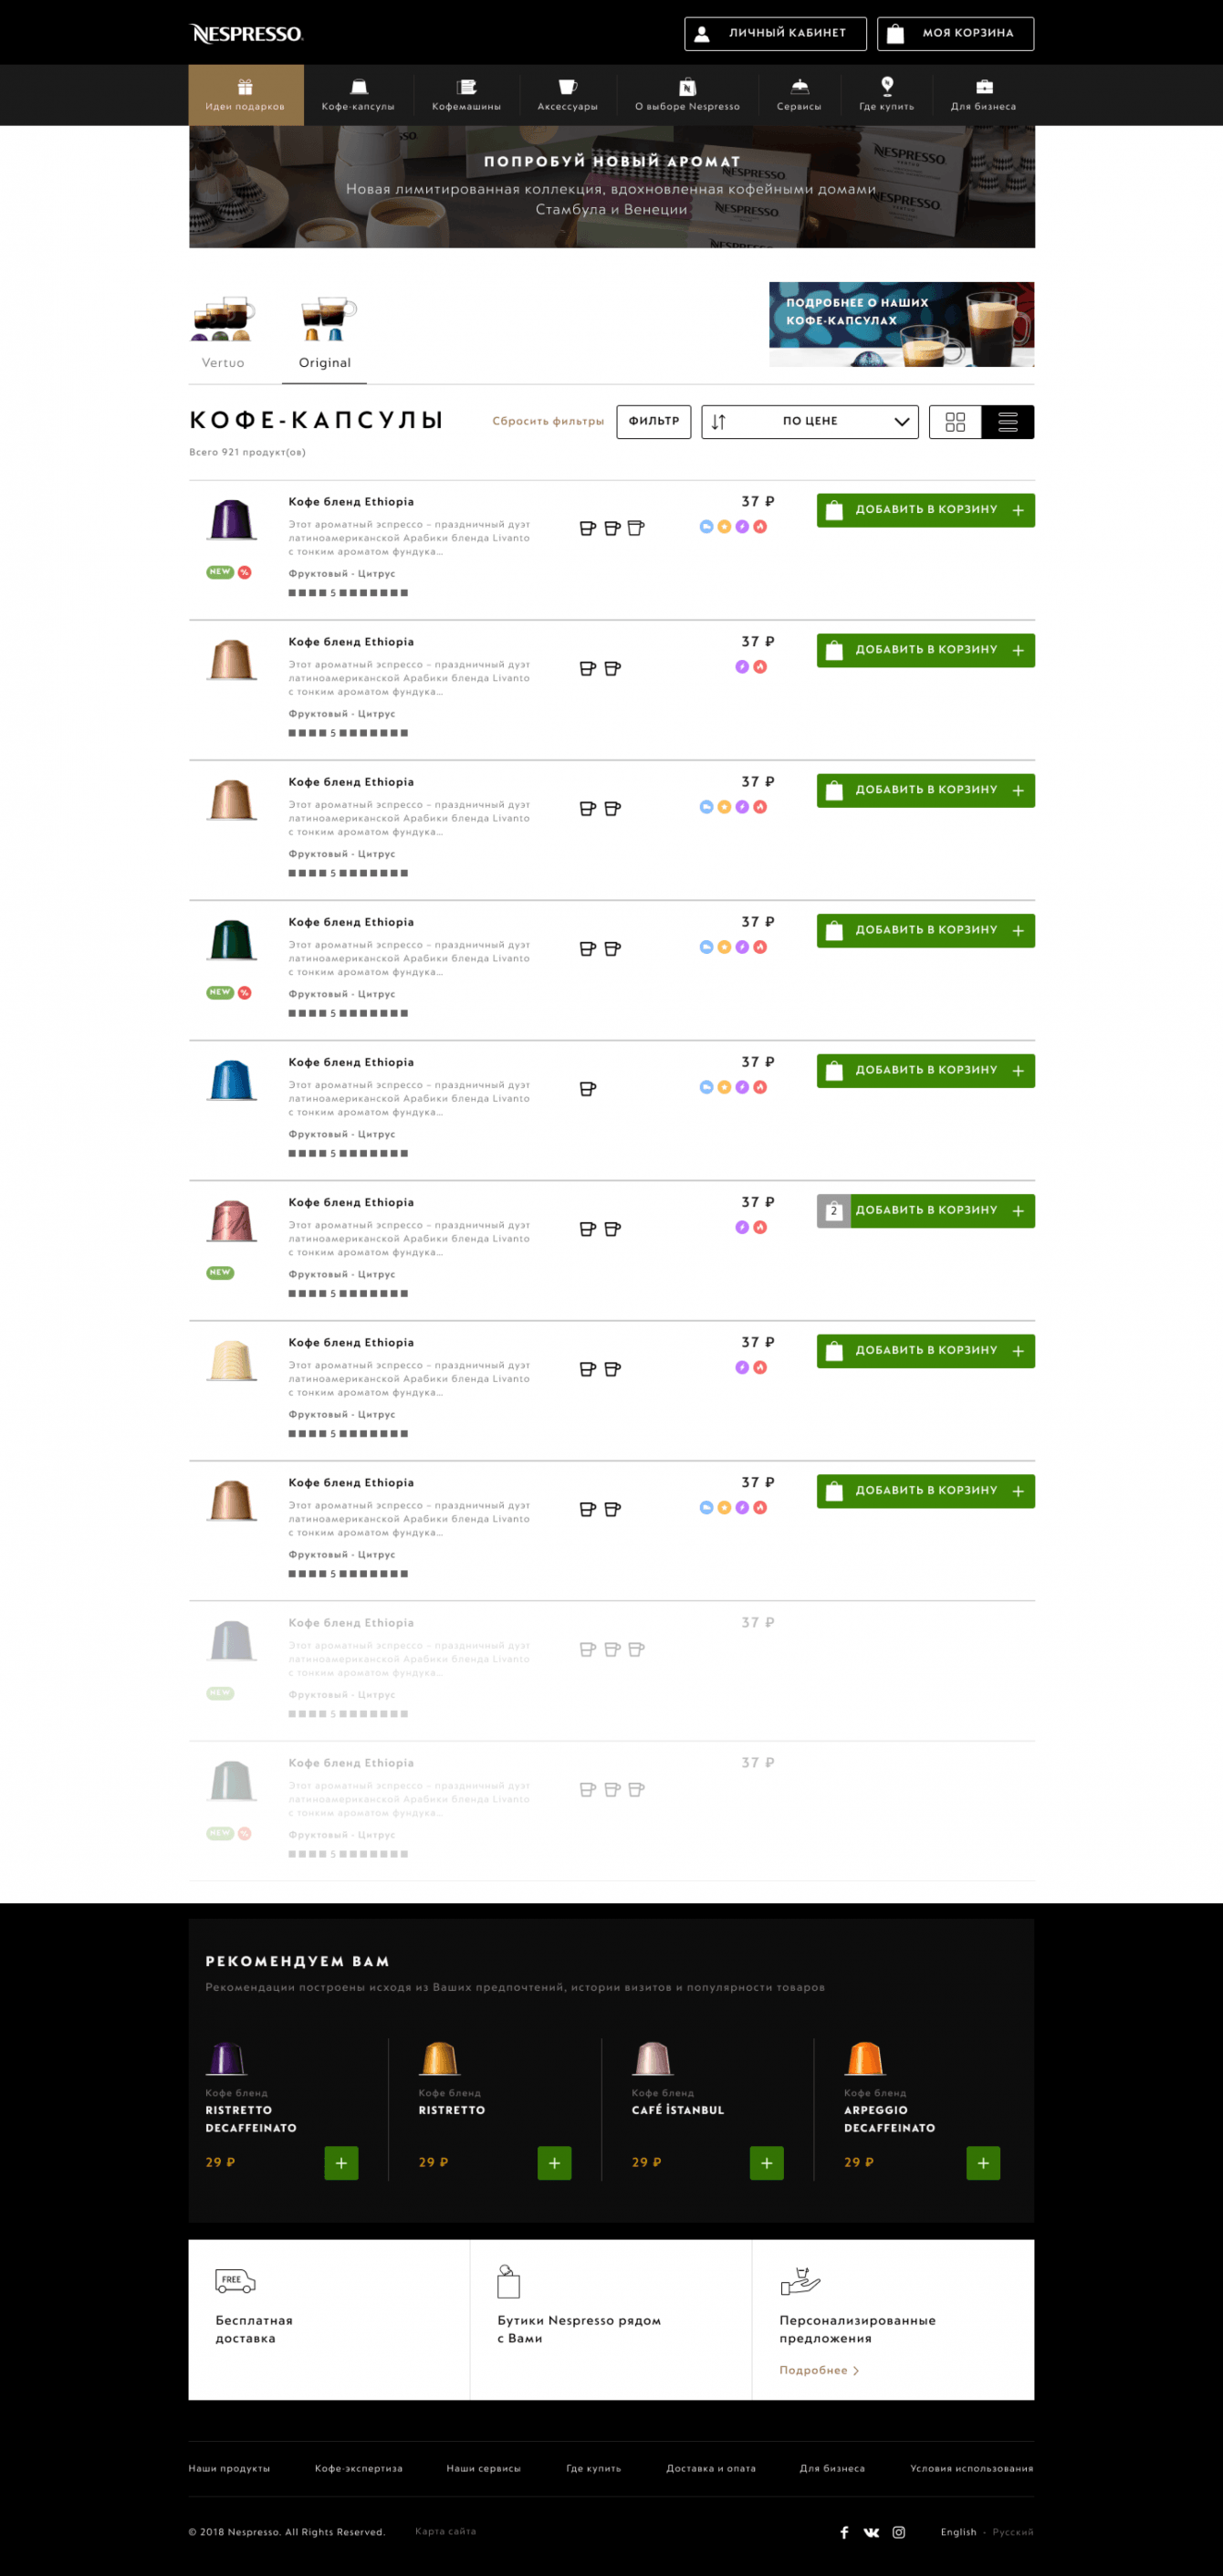This screenshot has height=2576, width=1223.
Task: Open the Кофемашины menu item
Action: (466, 95)
